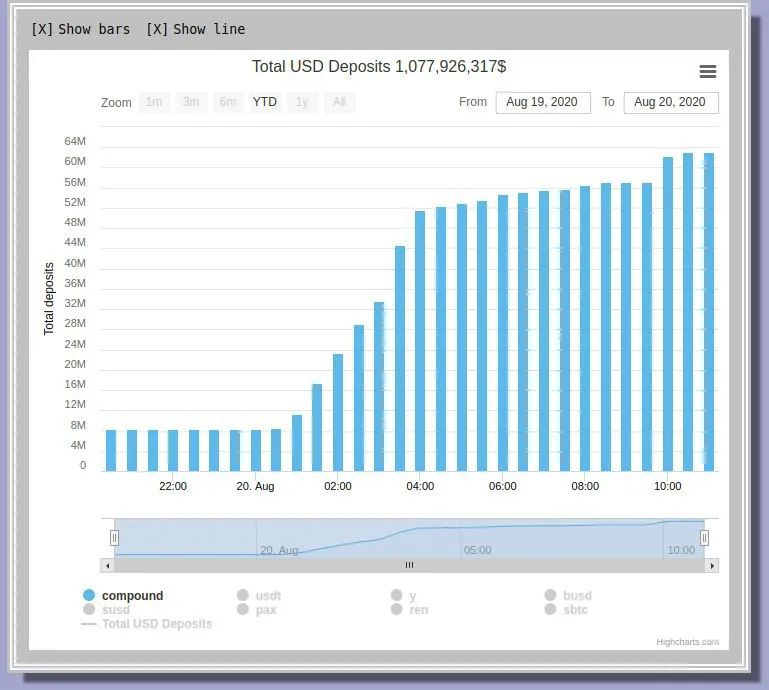Show the usdt series via legend
769x690 pixels.
click(259, 595)
